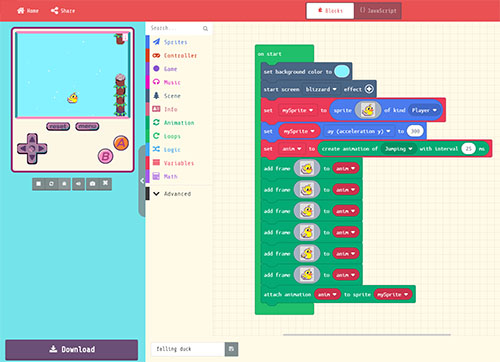Image resolution: width=500 pixels, height=362 pixels.
Task: Open the anim variable dropdown in set block
Action: 292,149
